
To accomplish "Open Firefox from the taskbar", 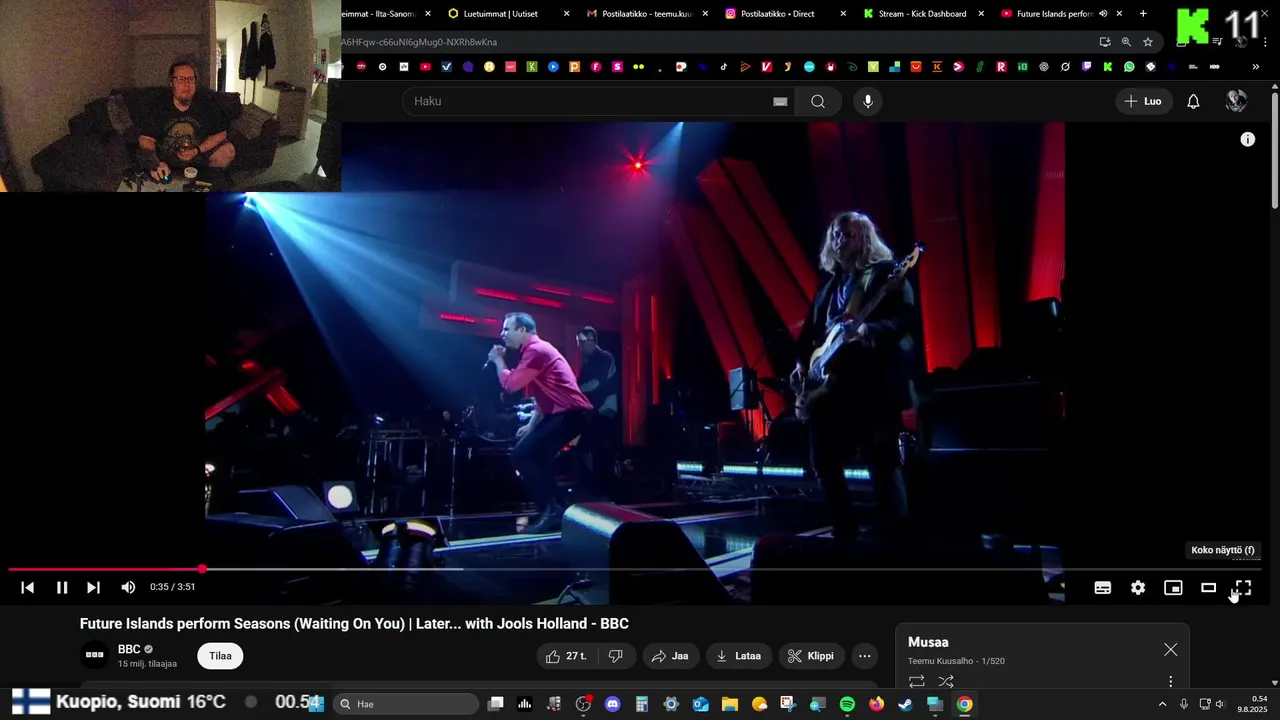I will (876, 704).
